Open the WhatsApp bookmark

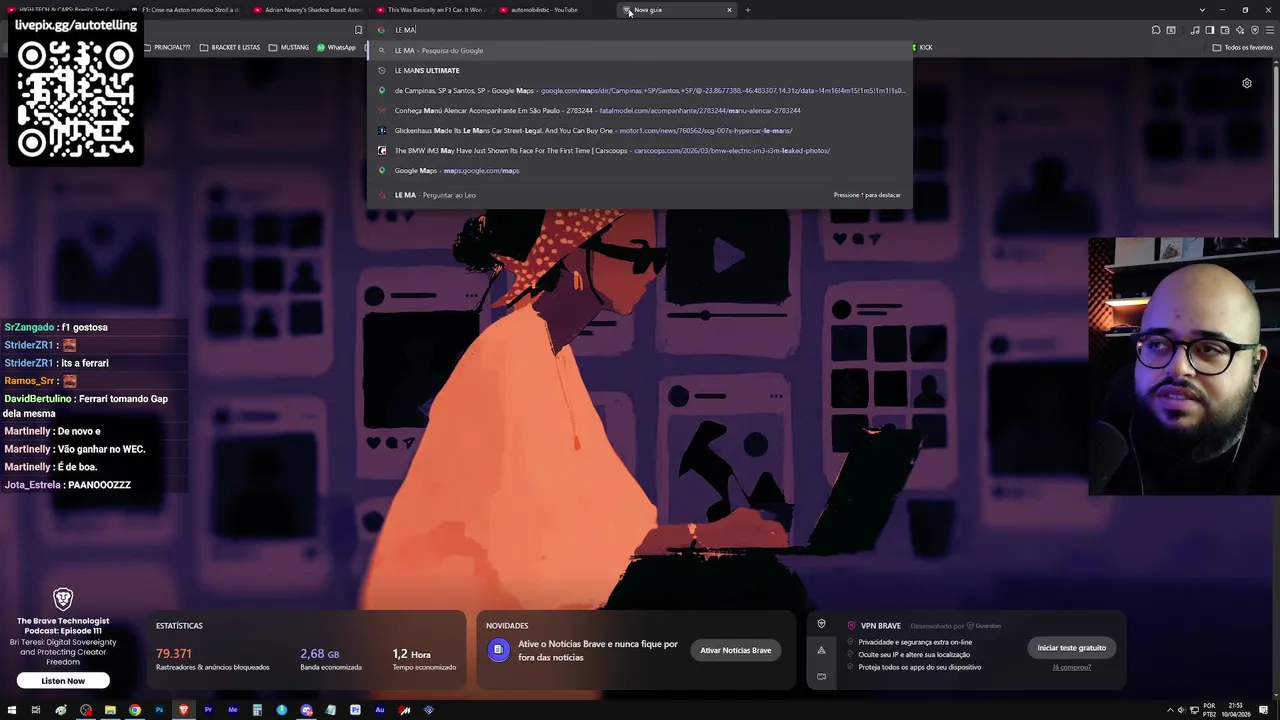(336, 47)
